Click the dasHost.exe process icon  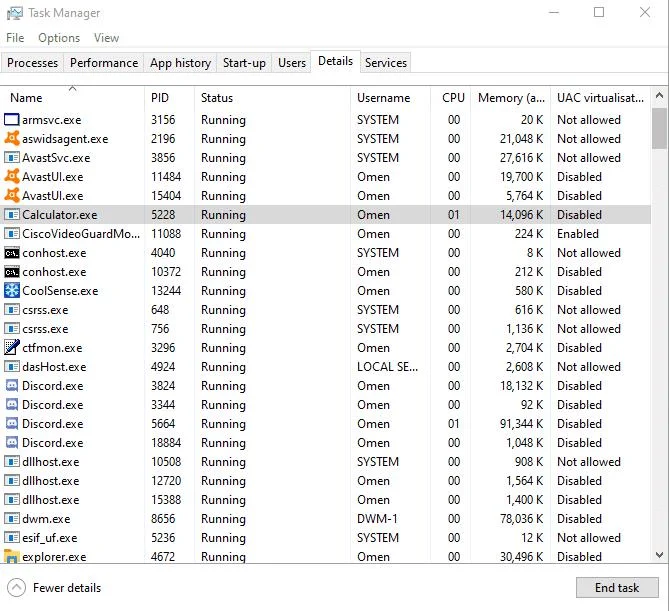click(12, 367)
